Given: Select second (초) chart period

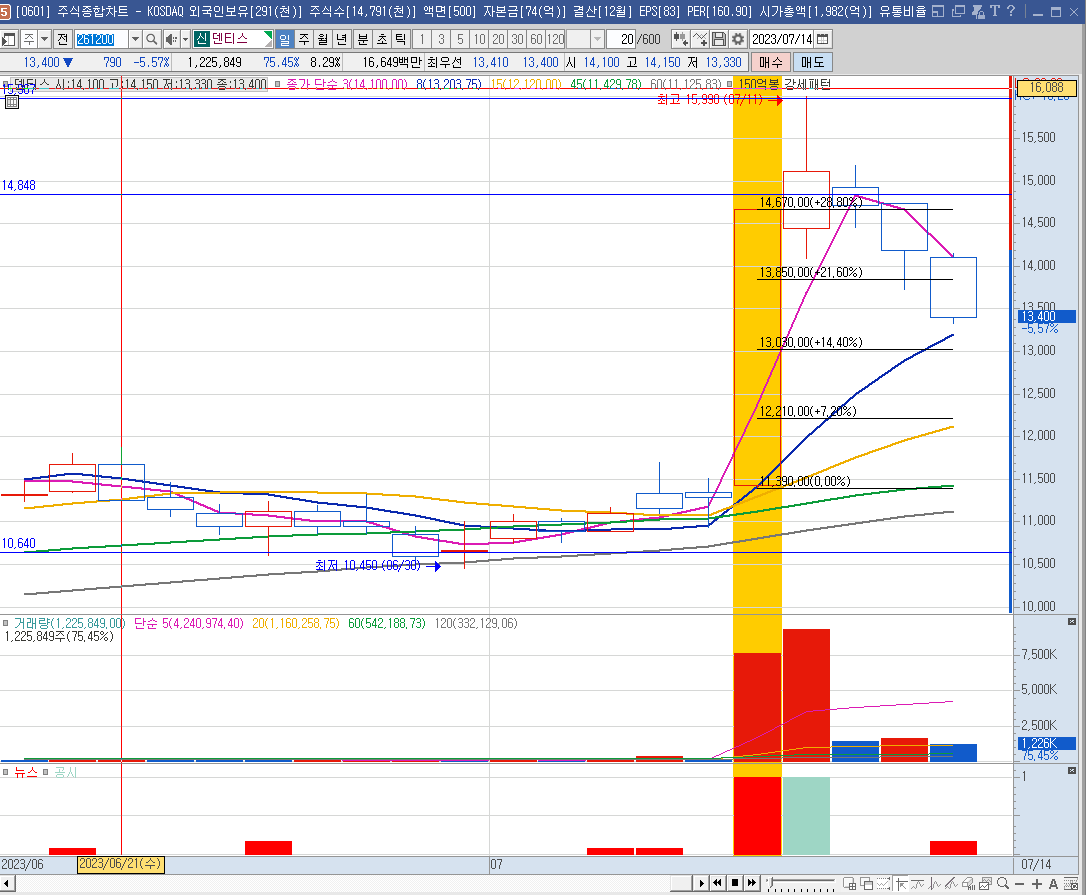Looking at the screenshot, I should click(x=382, y=39).
